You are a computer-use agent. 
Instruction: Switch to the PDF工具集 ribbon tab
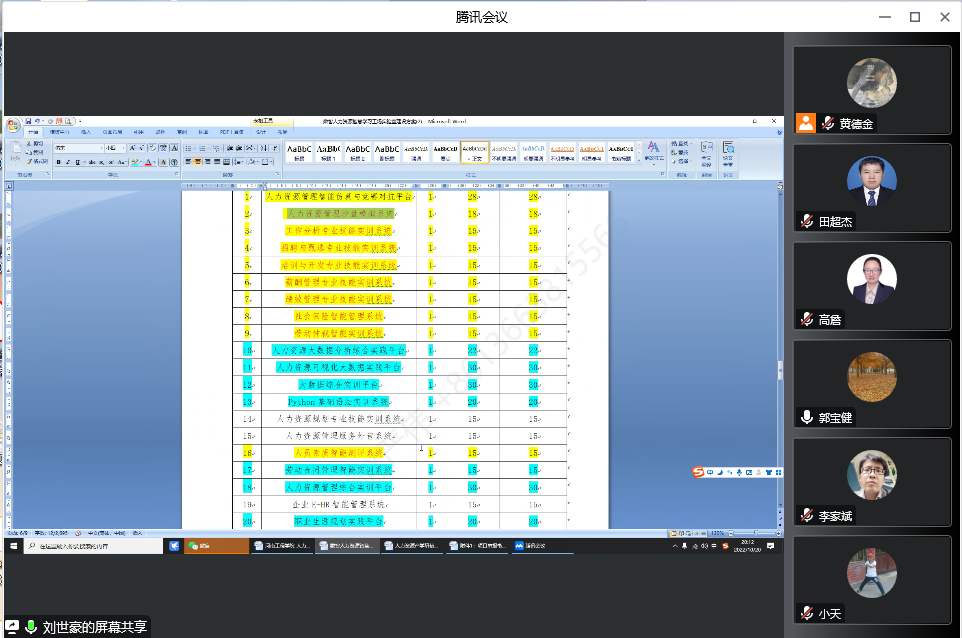[232, 132]
